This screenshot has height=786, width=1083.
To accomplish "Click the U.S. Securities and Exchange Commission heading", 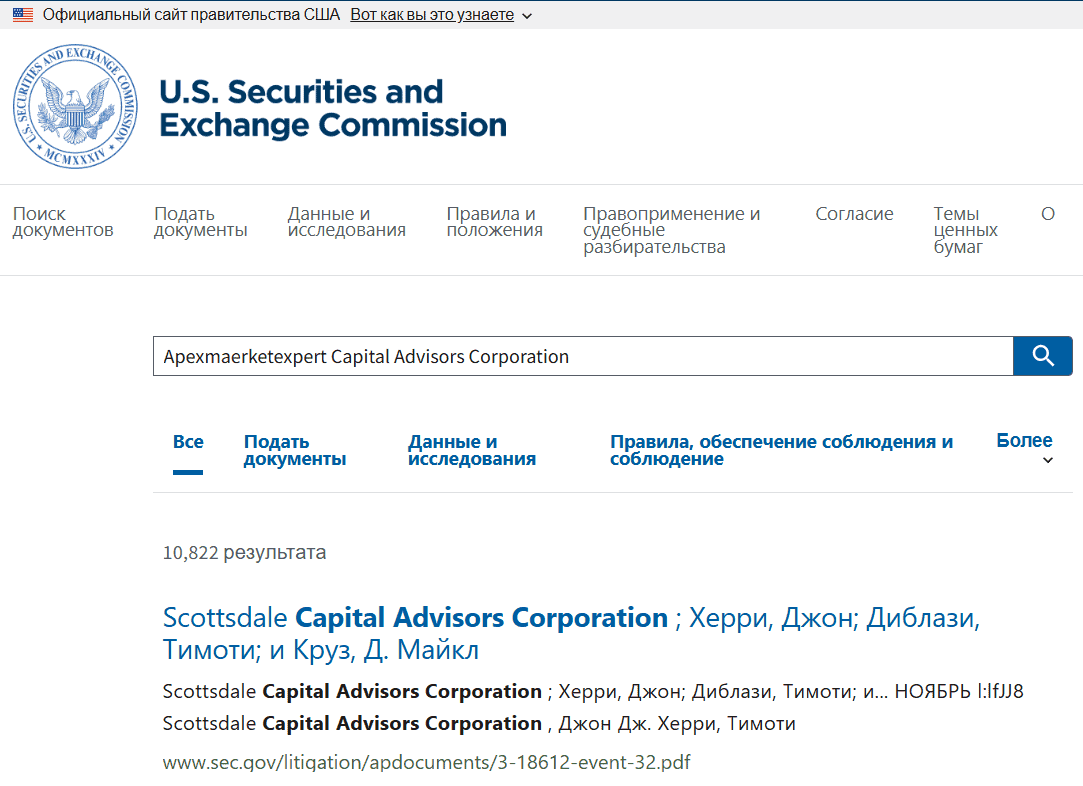I will click(x=331, y=108).
